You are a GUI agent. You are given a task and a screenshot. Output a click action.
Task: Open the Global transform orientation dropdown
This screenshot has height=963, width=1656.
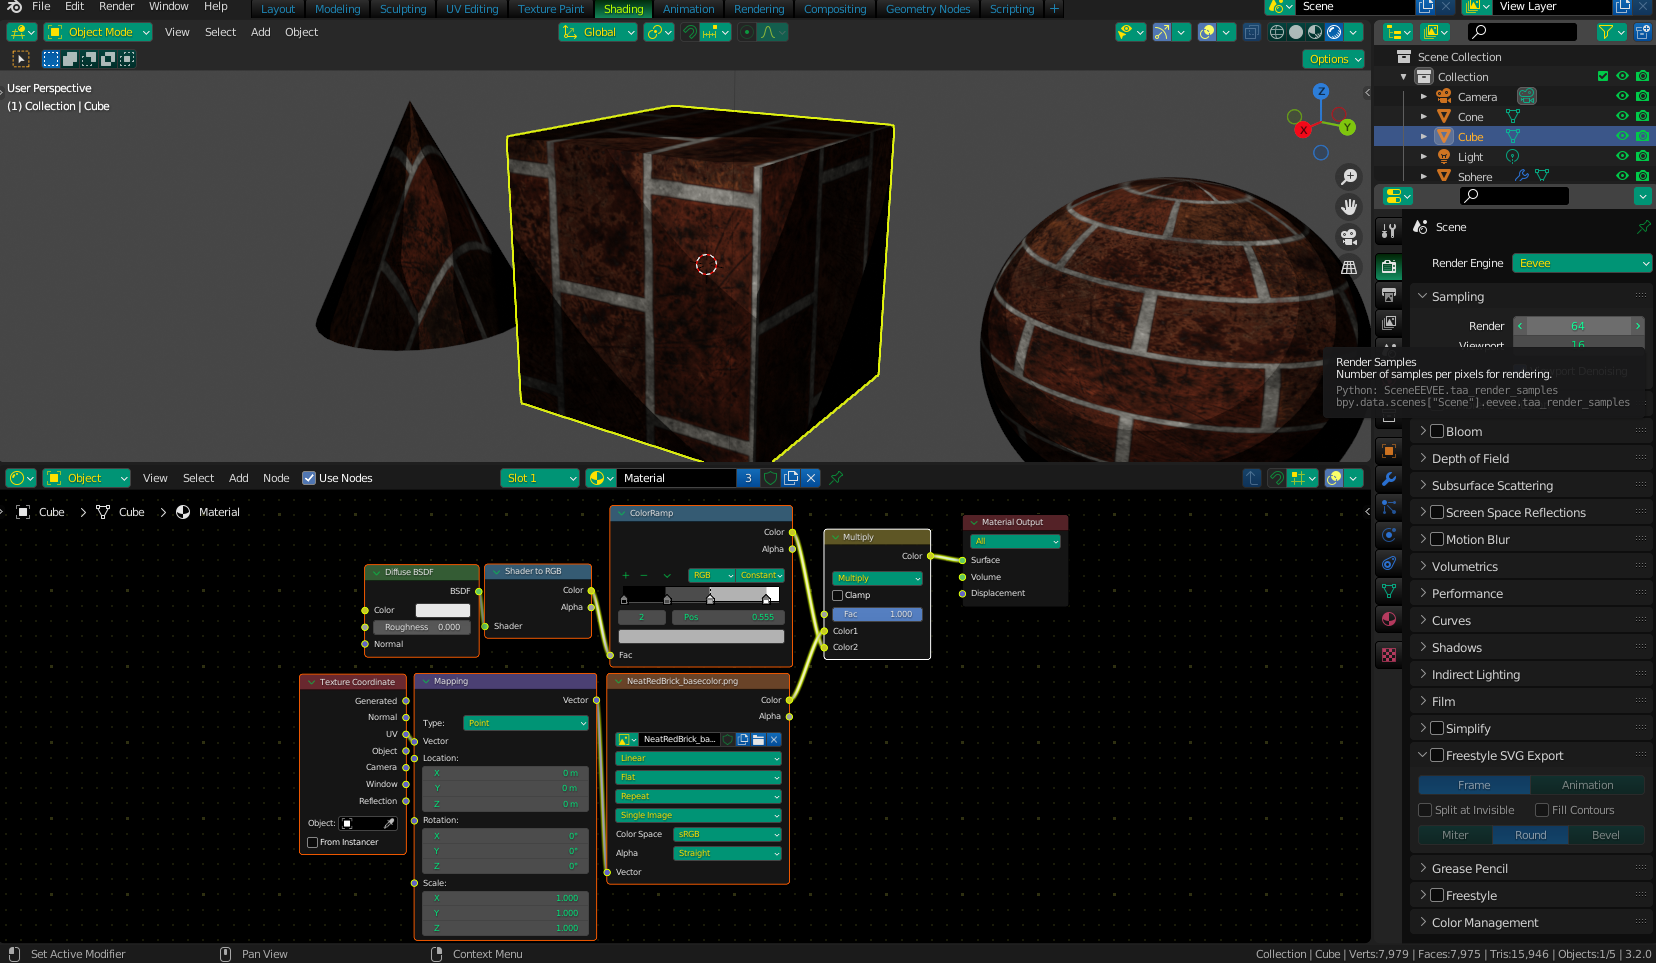tap(597, 32)
